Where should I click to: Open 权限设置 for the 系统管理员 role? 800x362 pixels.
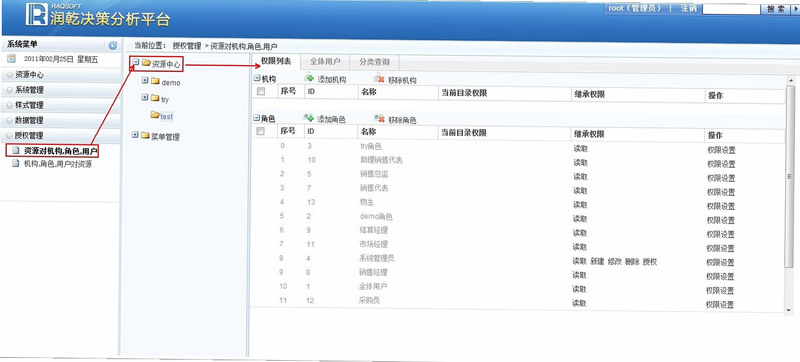tap(720, 262)
